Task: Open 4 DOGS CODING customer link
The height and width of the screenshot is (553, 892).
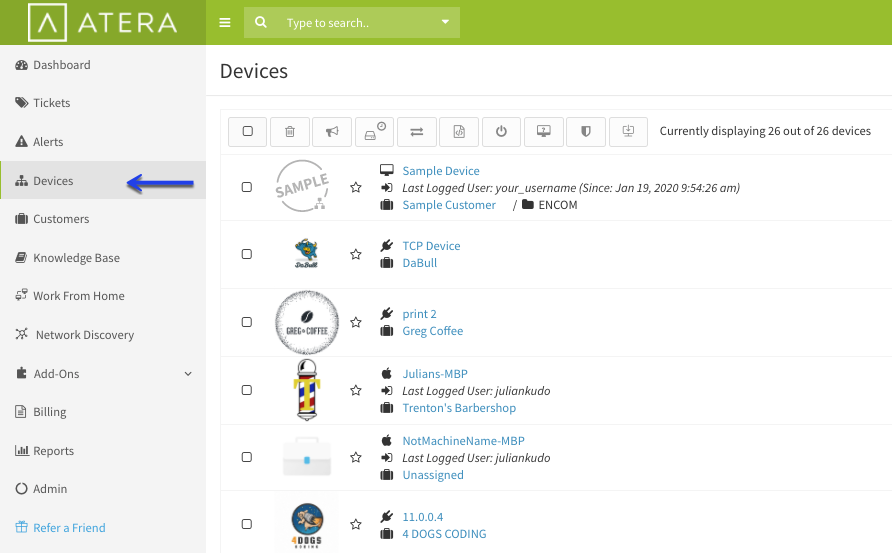Action: (444, 534)
